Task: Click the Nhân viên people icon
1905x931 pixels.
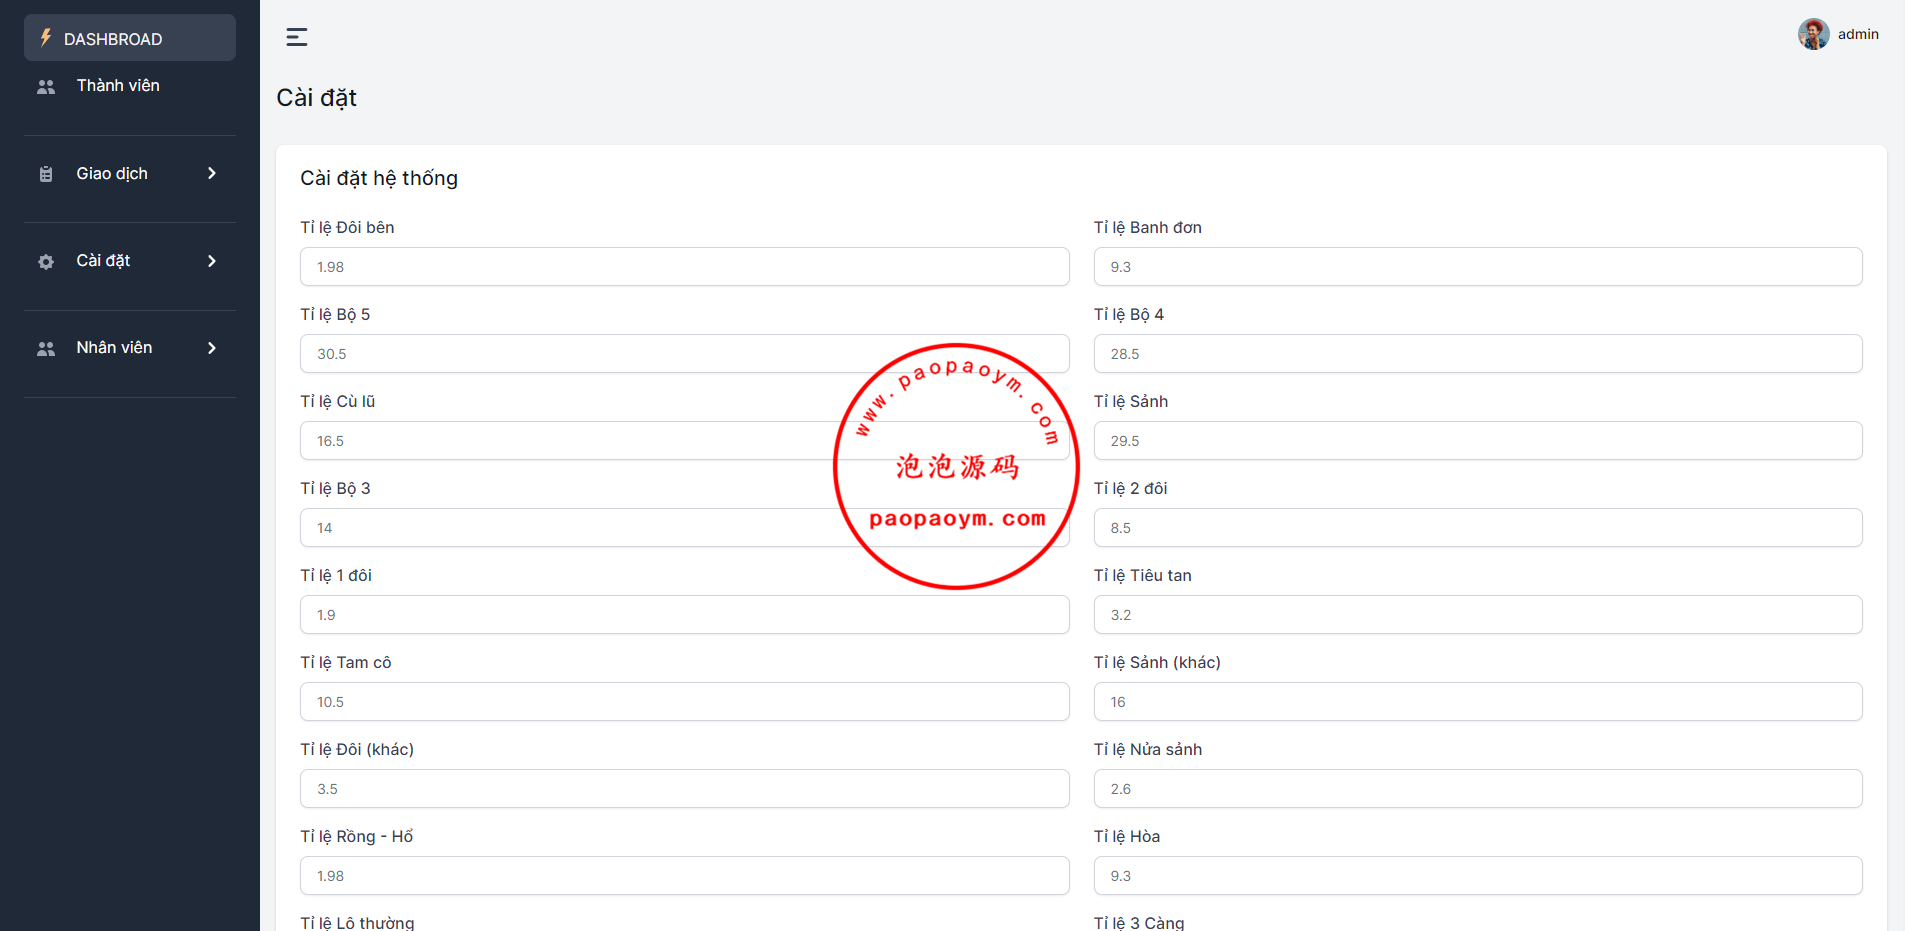Action: [46, 349]
